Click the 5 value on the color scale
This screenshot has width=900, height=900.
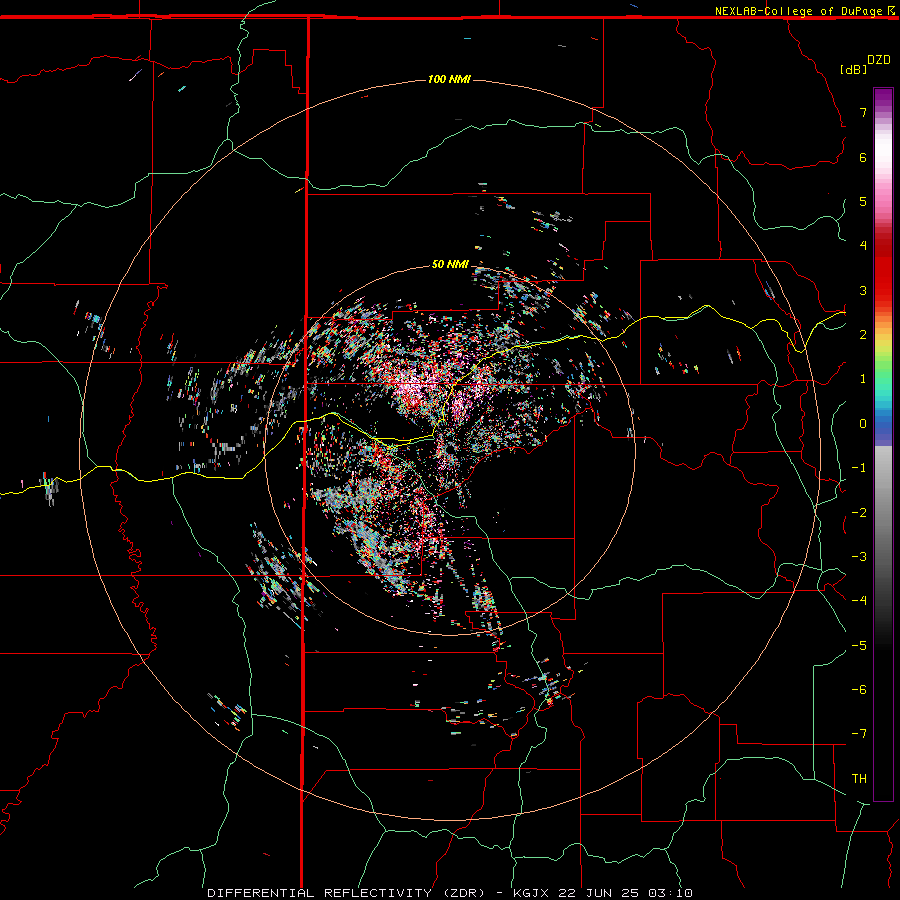863,201
